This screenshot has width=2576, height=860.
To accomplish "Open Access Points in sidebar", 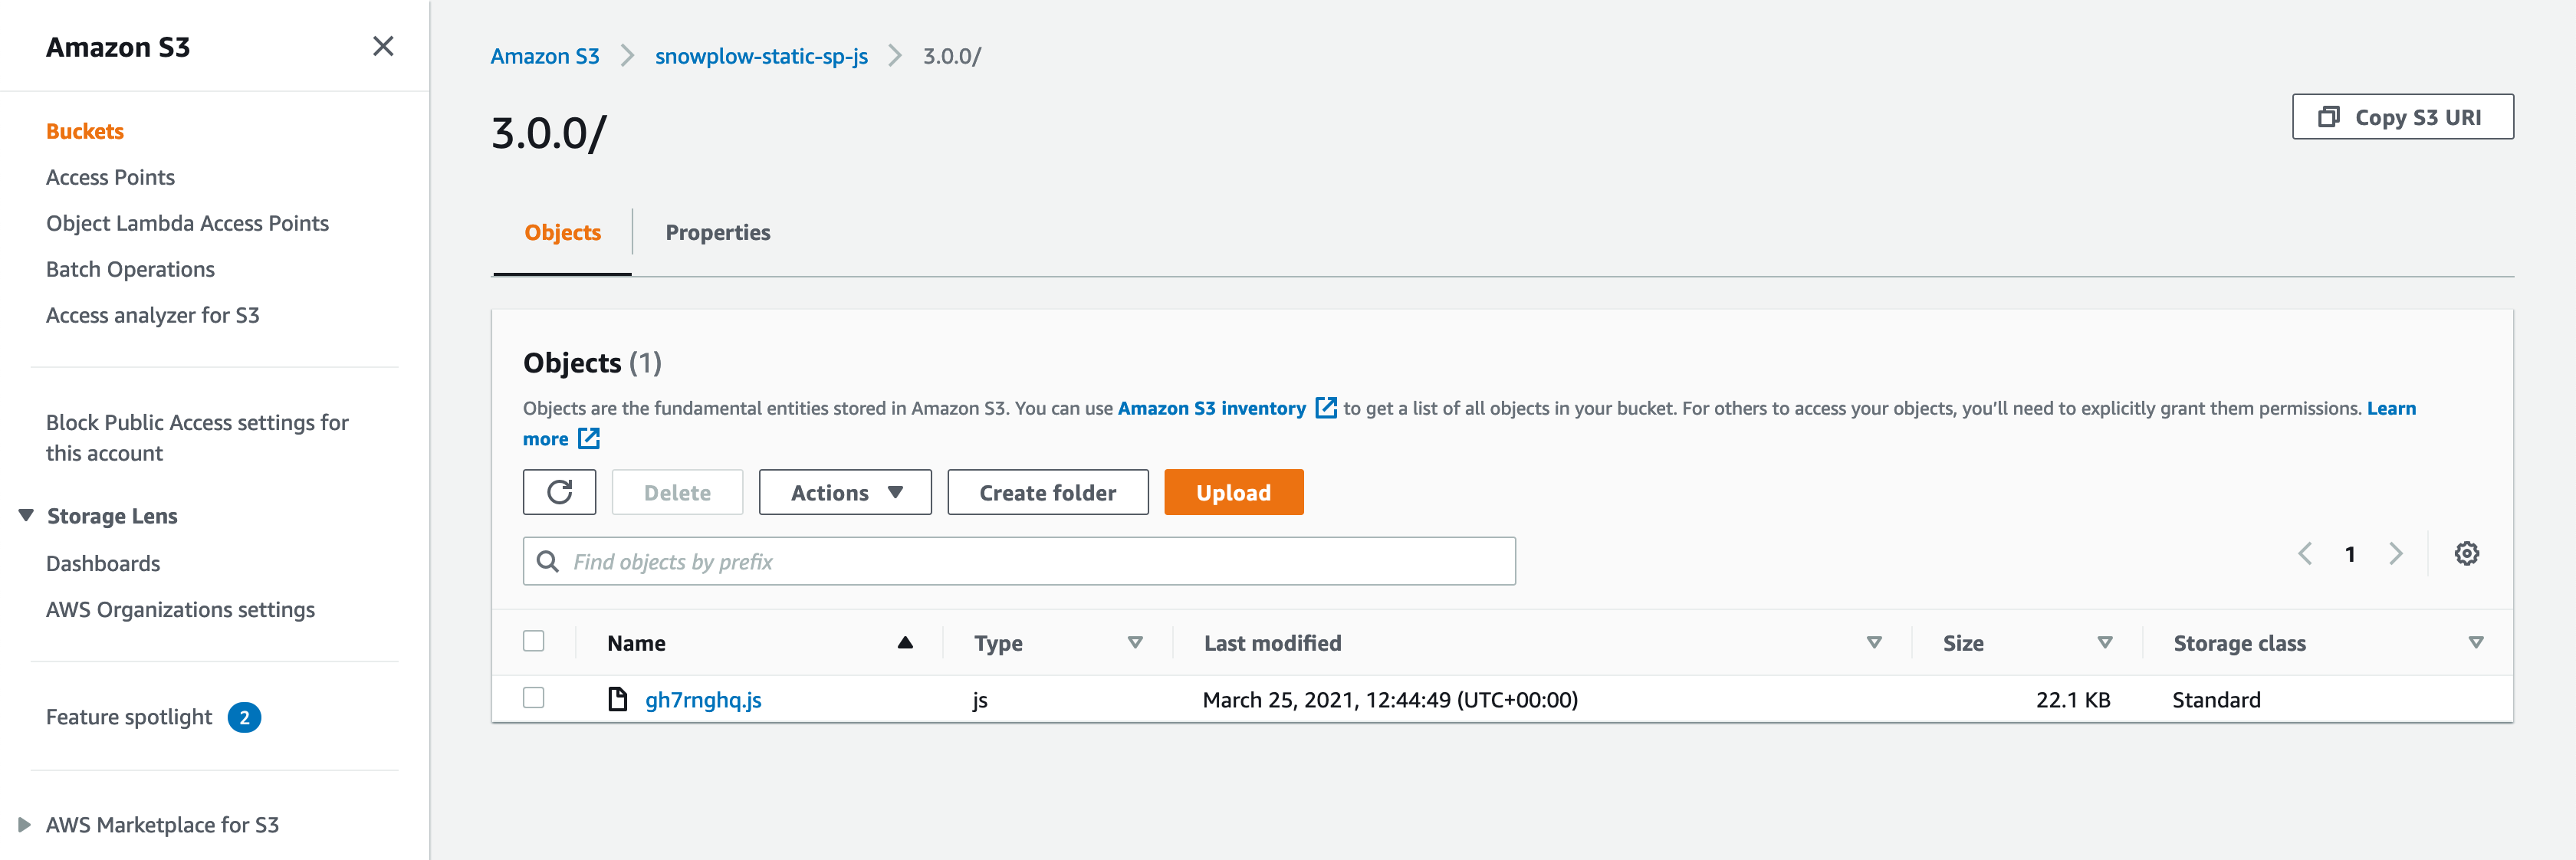I will 110,177.
